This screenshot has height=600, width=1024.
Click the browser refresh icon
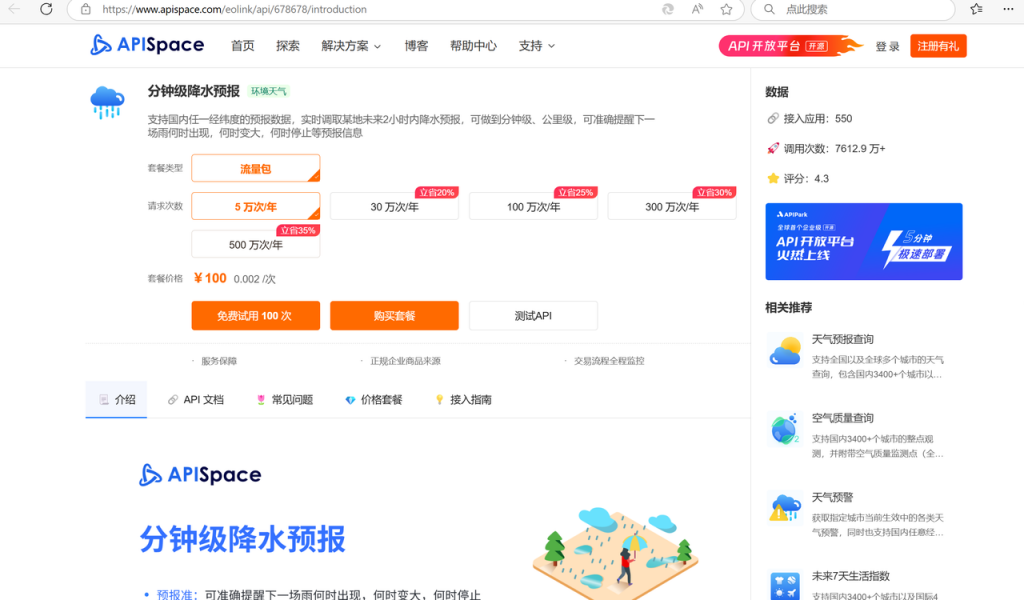(x=46, y=9)
